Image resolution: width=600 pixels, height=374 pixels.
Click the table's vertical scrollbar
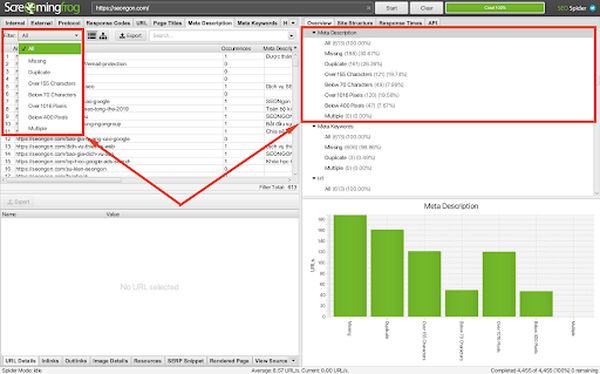click(x=295, y=61)
